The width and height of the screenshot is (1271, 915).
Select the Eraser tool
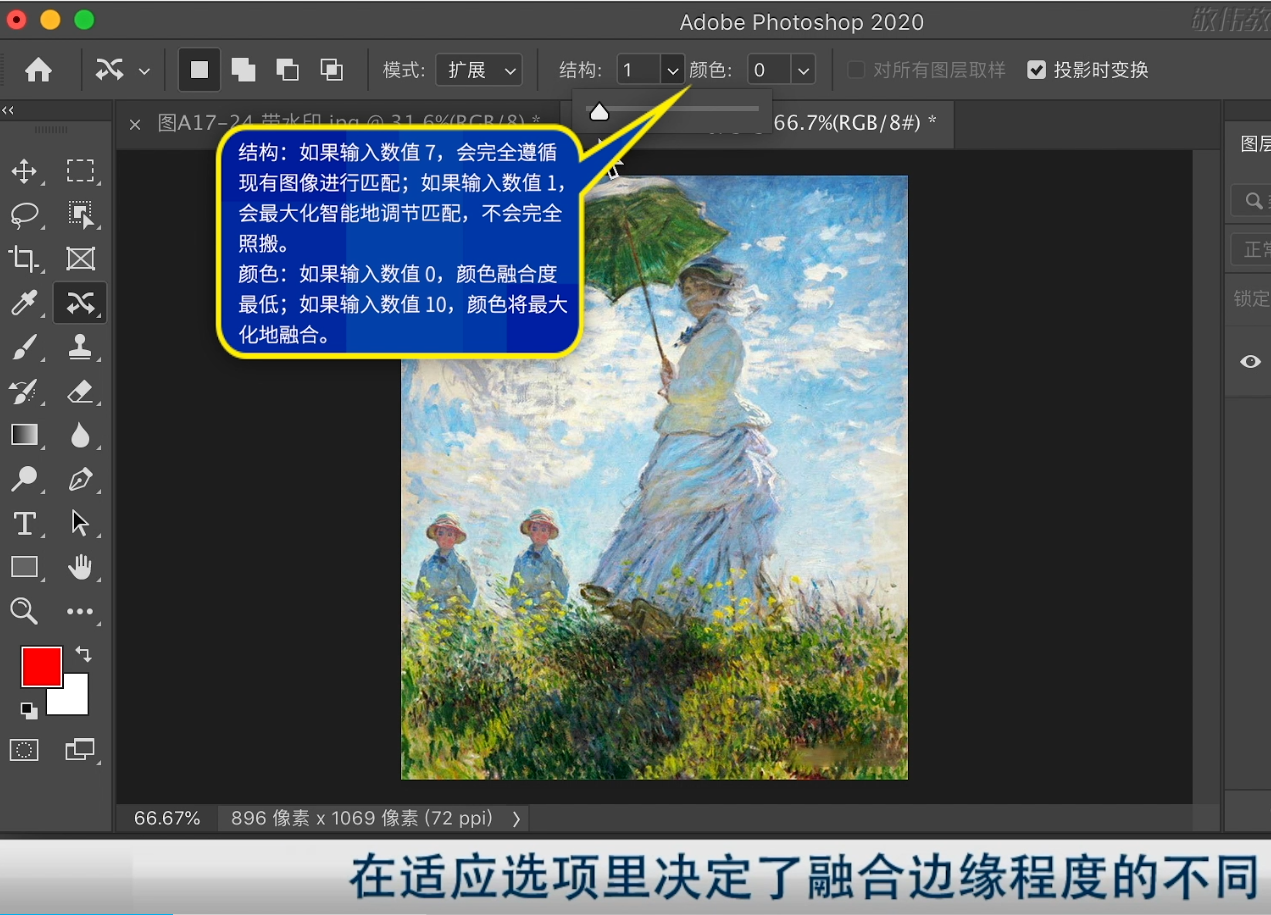pos(80,391)
